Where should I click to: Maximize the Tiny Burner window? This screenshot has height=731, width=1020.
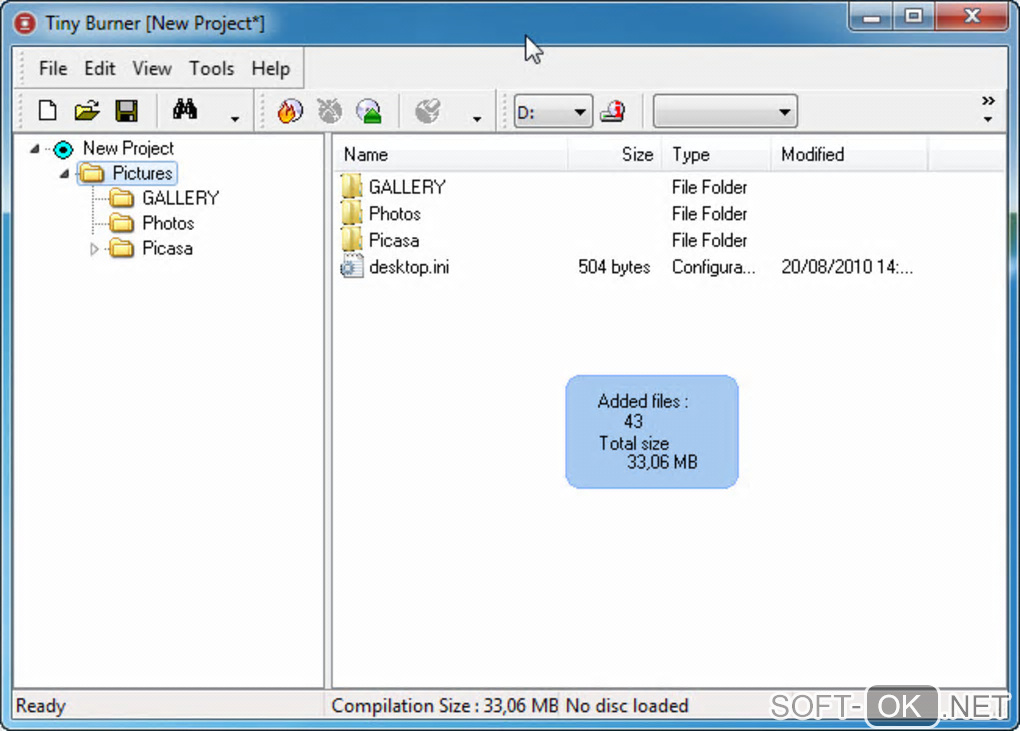tap(914, 17)
